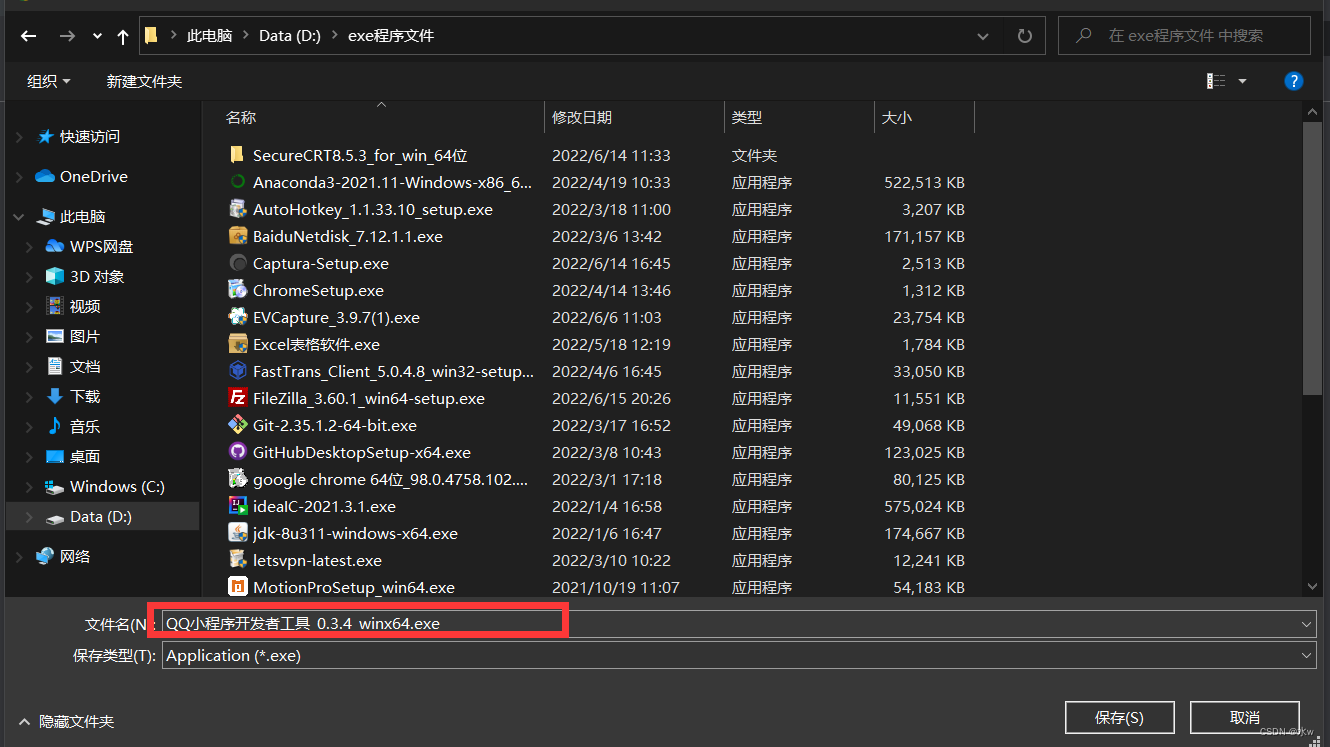Expand 快速访问 in navigation pane
This screenshot has width=1330, height=747.
tap(19, 137)
